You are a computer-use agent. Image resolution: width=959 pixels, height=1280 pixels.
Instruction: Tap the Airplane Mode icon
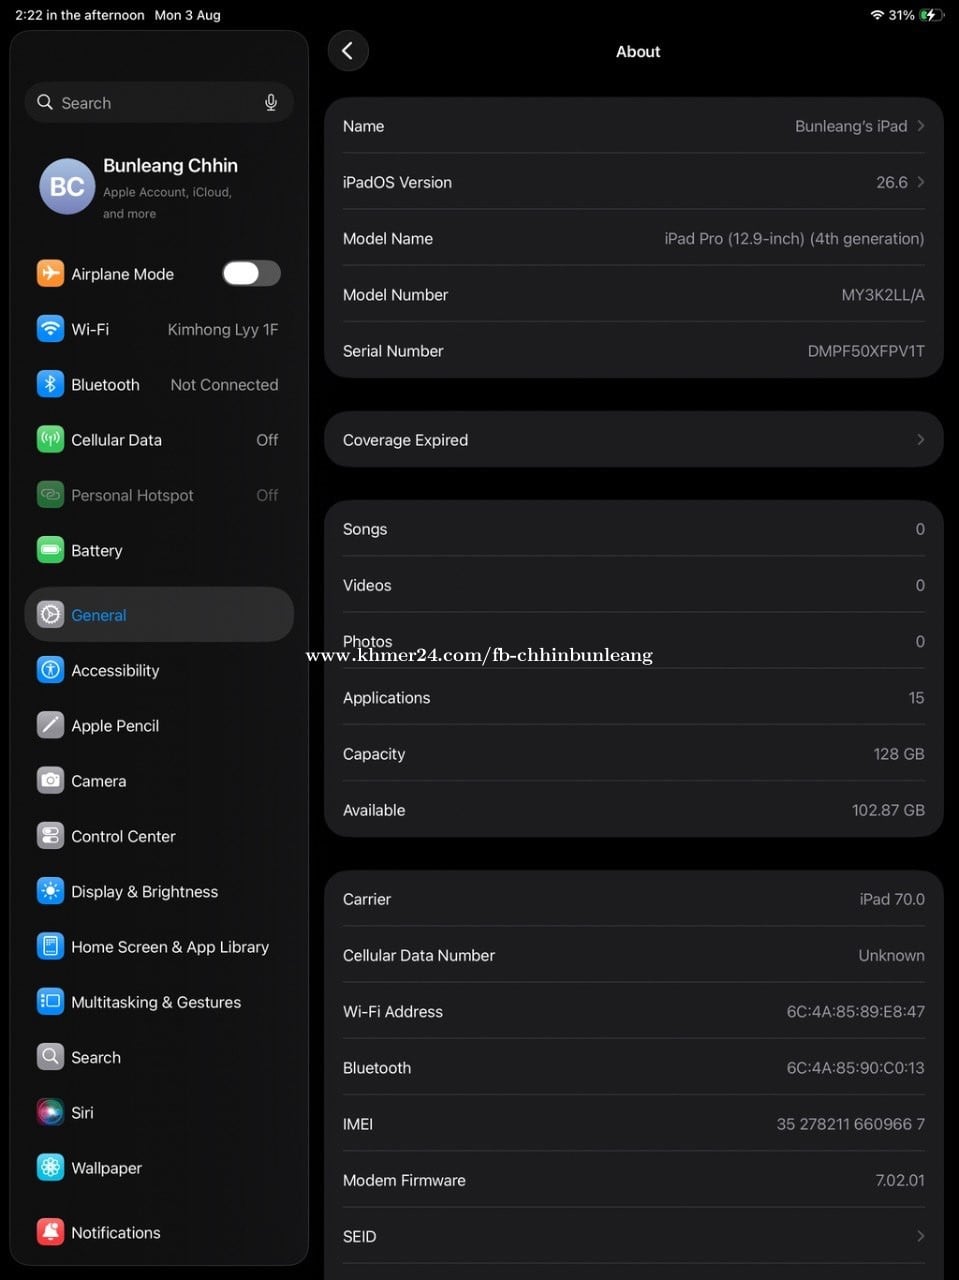[x=50, y=273]
